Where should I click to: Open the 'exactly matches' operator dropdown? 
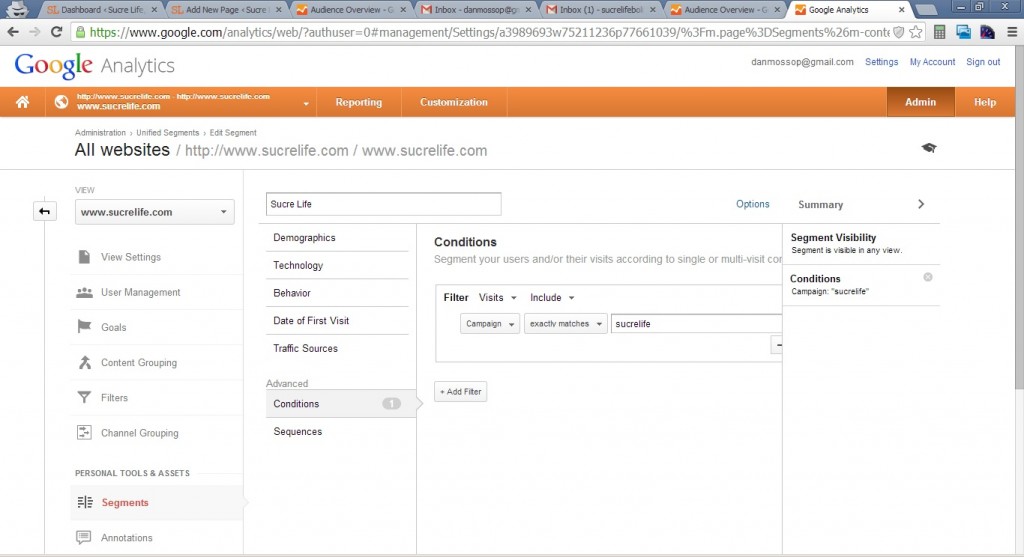point(566,324)
